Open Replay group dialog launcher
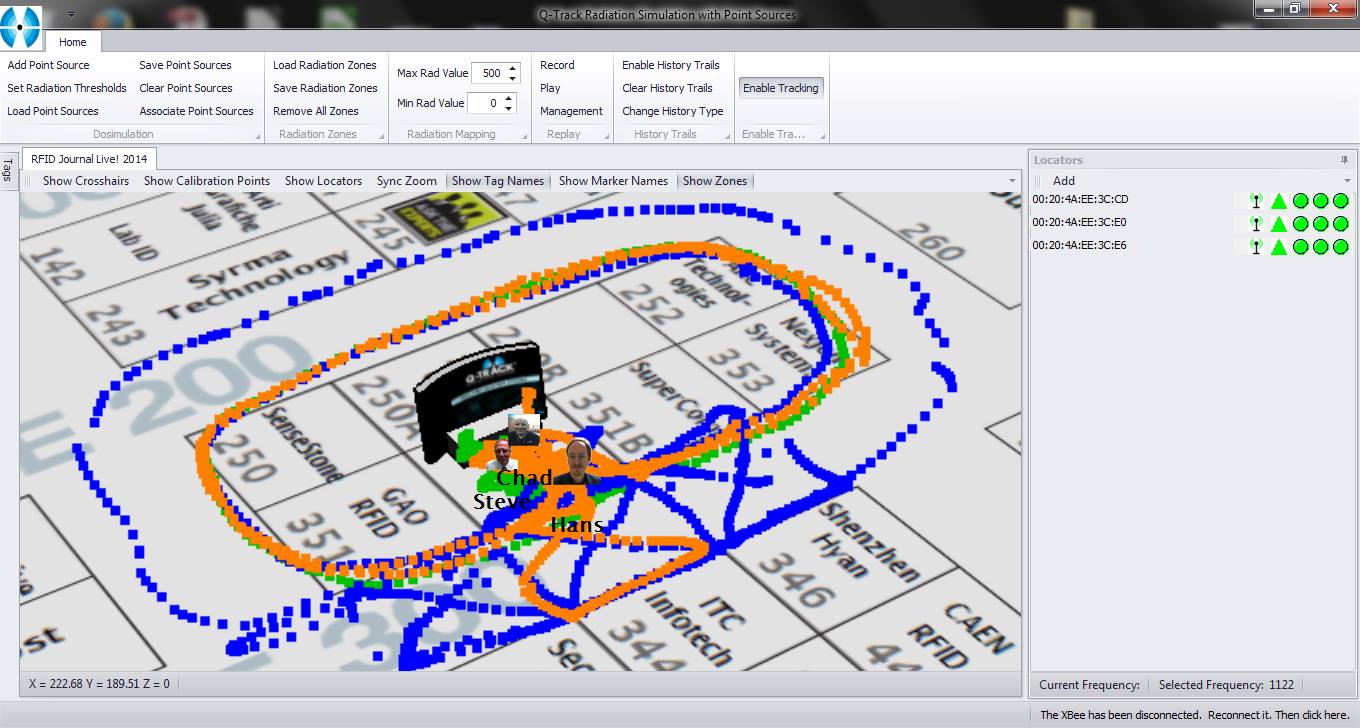The image size is (1360, 728). [606, 135]
